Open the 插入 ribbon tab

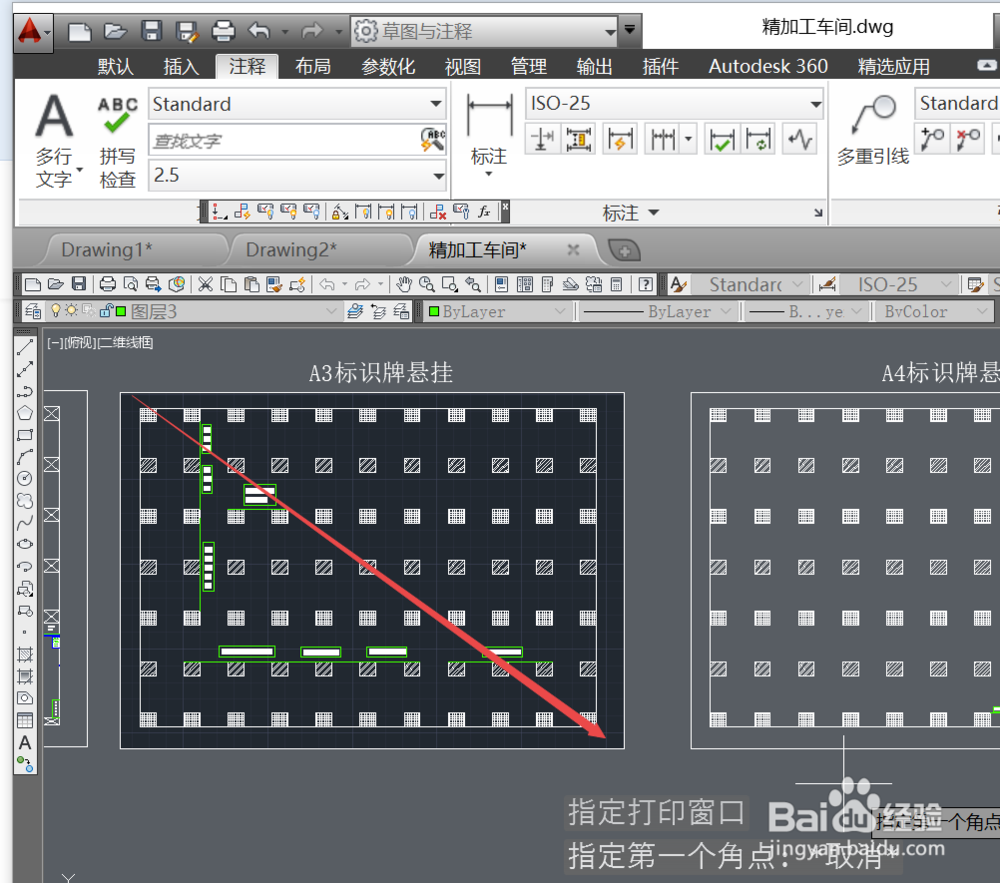pos(181,66)
